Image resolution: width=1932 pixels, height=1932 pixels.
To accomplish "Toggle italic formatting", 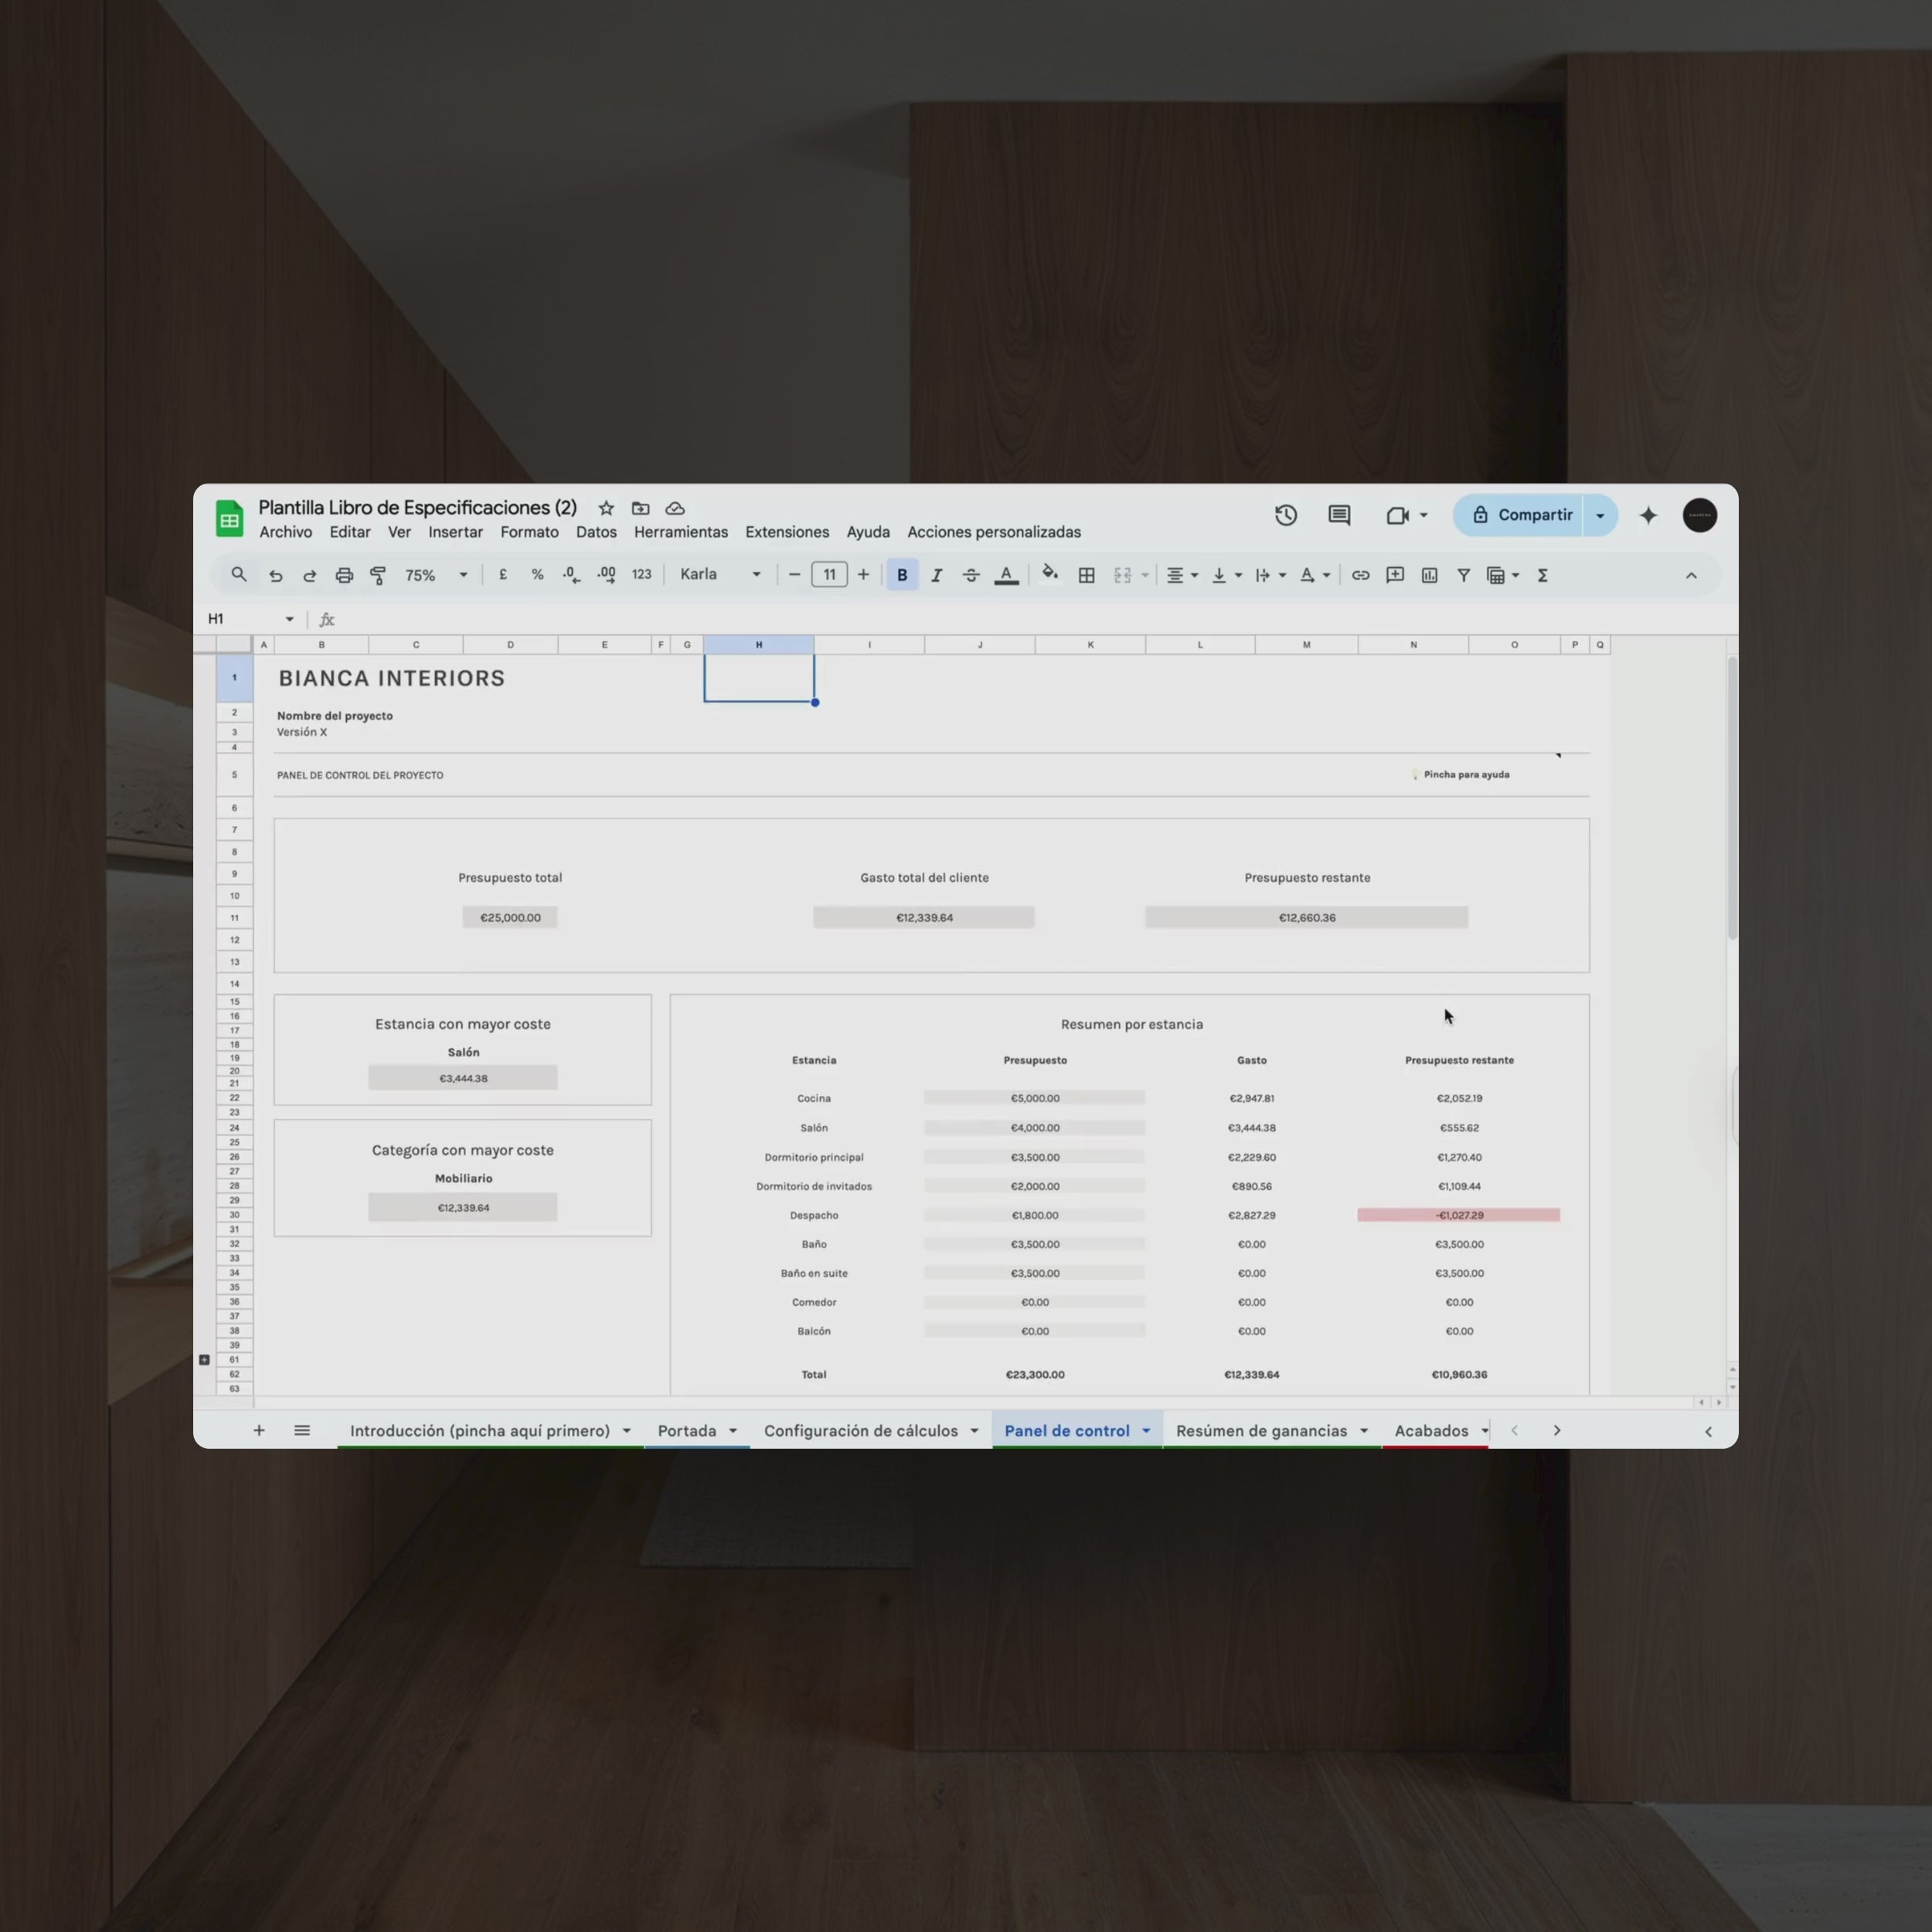I will point(936,575).
